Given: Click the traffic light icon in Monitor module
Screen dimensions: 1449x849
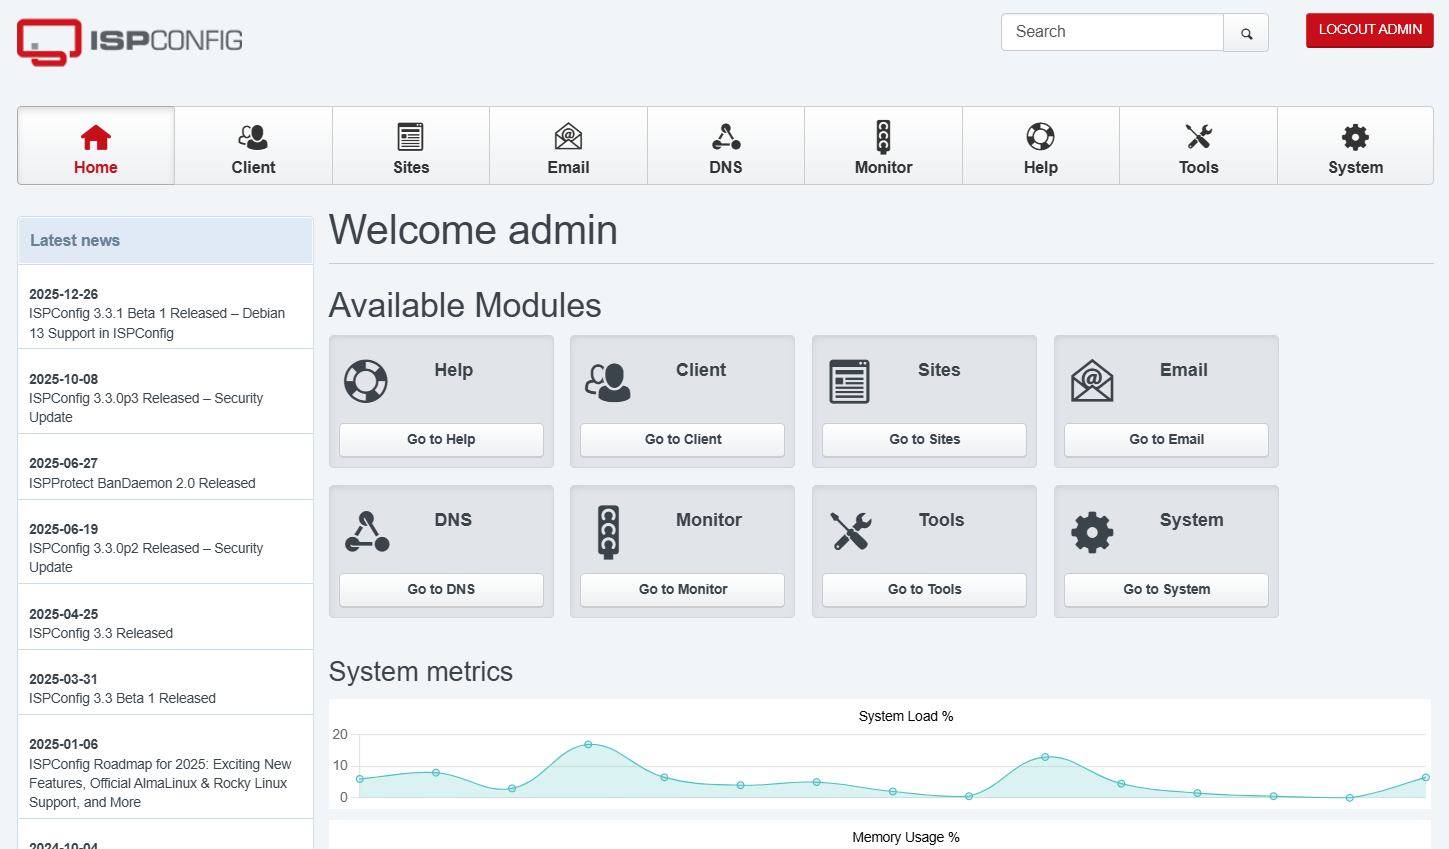Looking at the screenshot, I should point(608,531).
